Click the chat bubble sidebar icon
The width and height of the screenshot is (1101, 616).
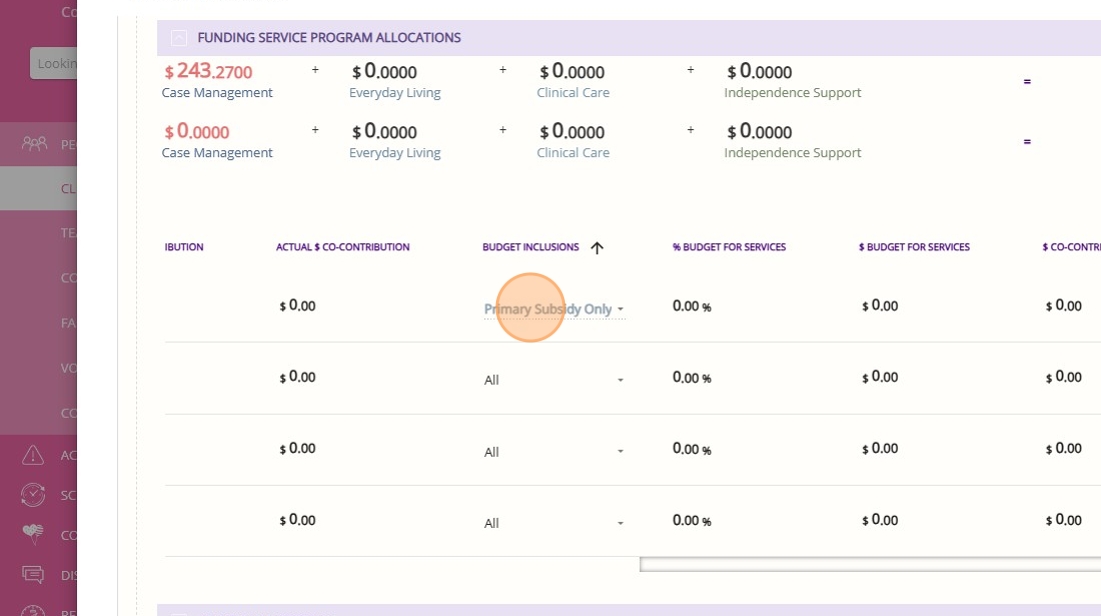point(33,575)
